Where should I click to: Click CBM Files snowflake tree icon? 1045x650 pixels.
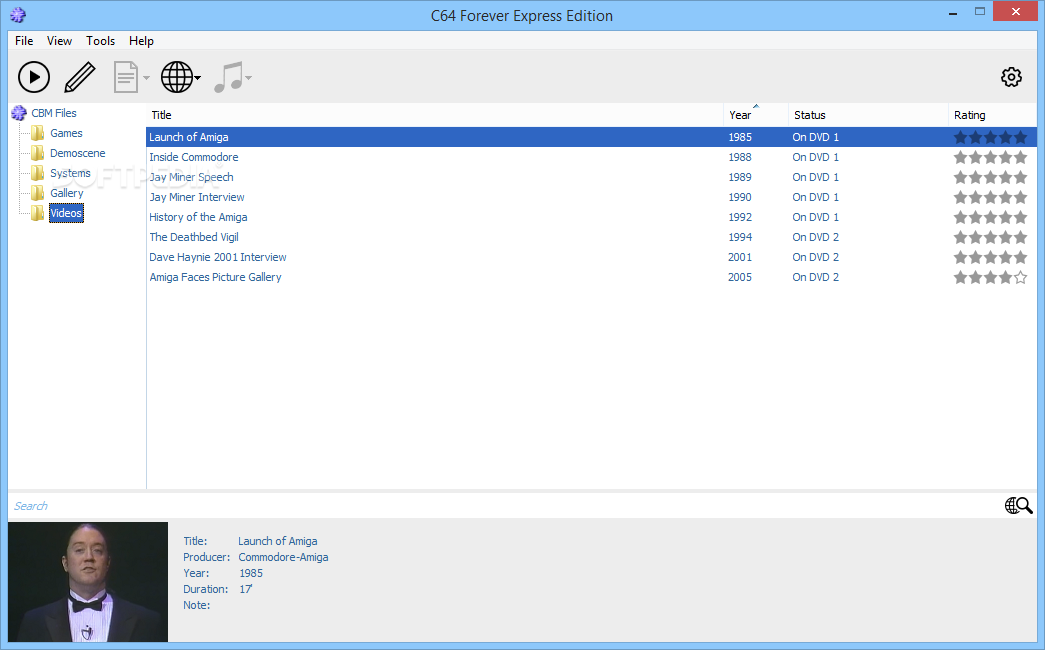[x=19, y=113]
